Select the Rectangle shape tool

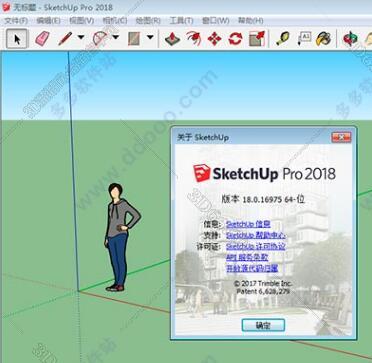tap(134, 39)
